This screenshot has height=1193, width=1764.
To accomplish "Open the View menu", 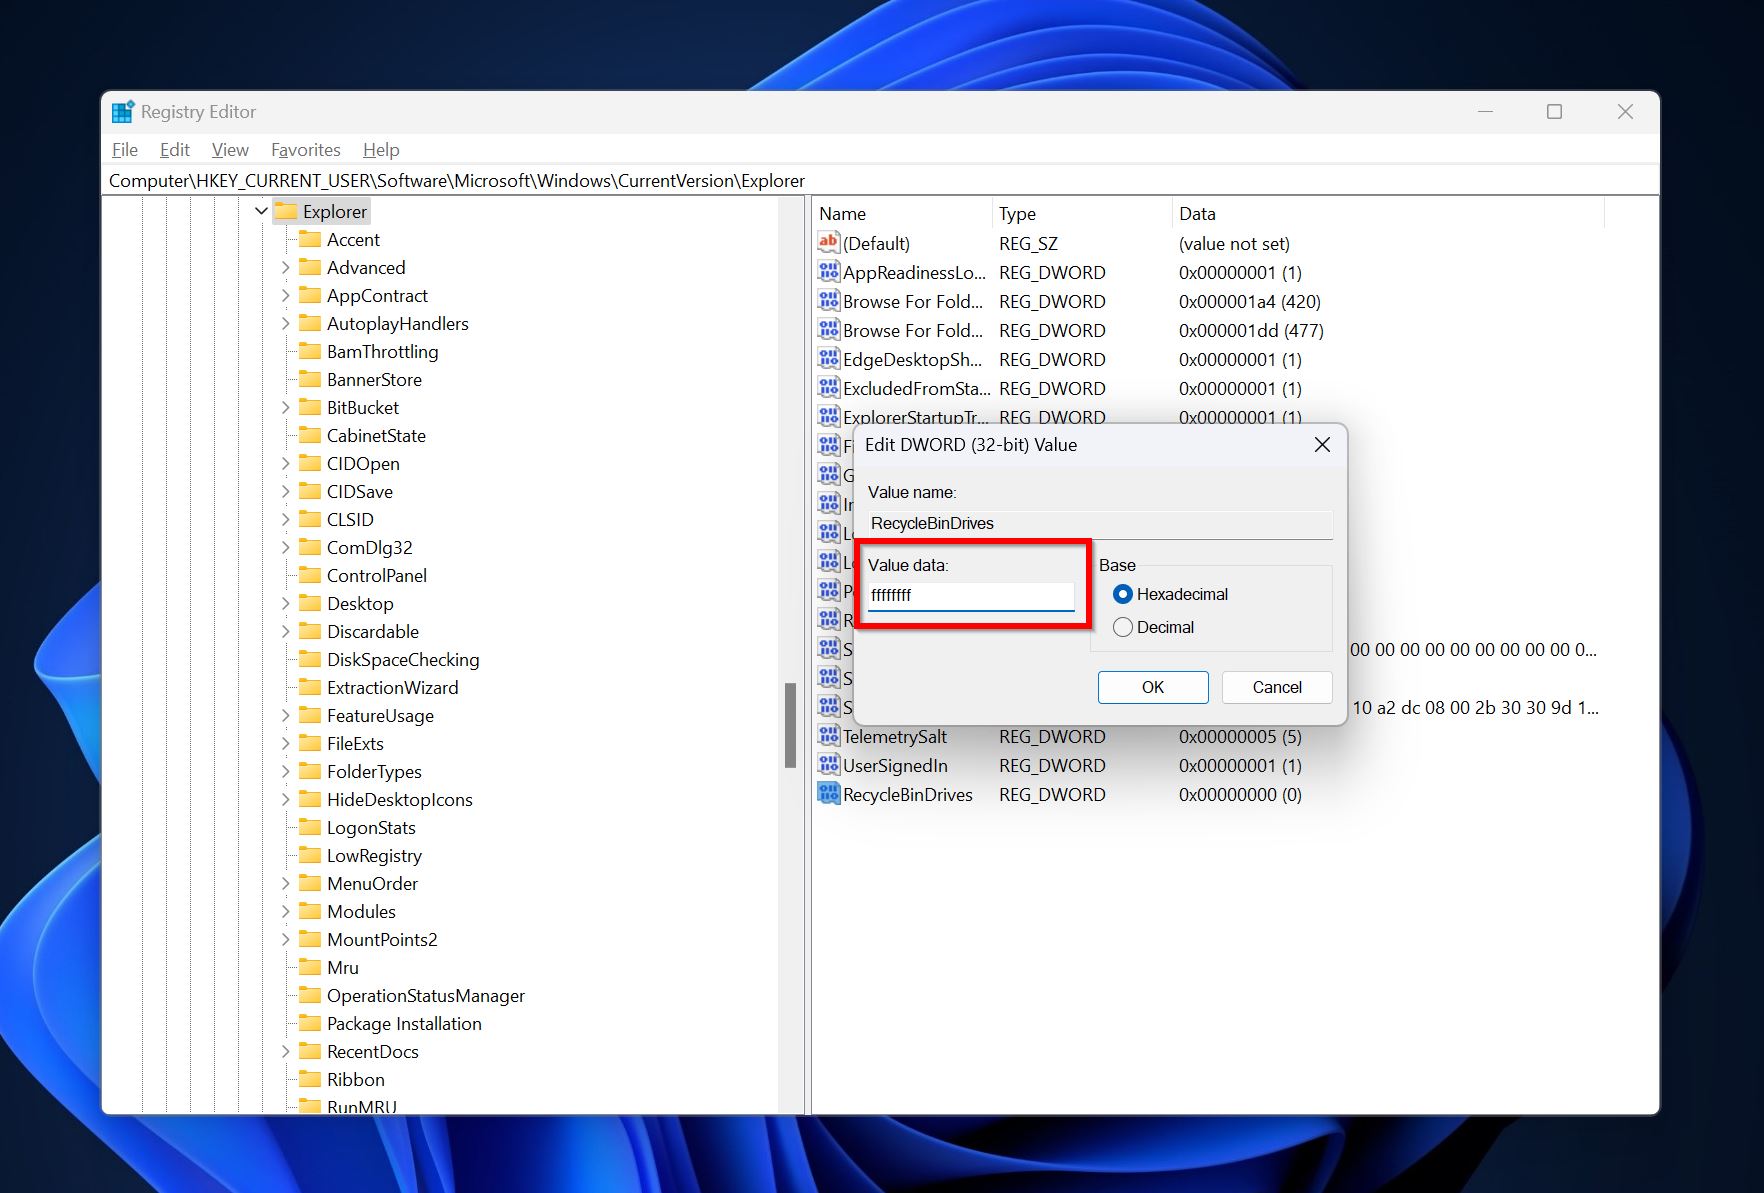I will click(230, 149).
